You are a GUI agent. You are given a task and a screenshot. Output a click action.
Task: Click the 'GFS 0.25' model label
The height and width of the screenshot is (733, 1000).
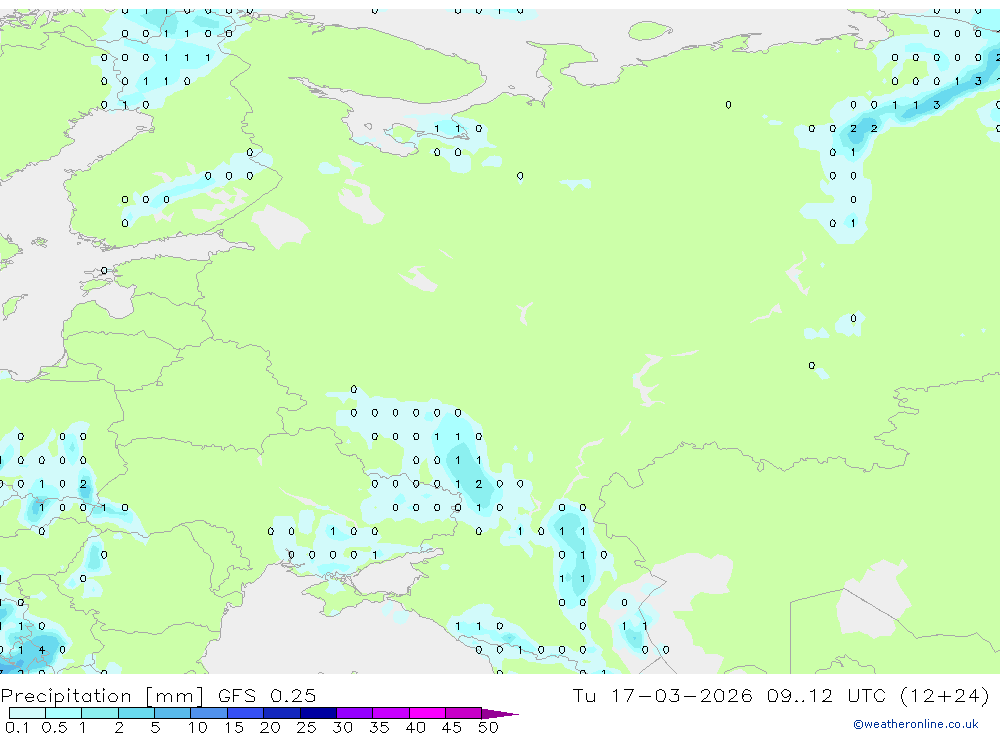pos(267,695)
